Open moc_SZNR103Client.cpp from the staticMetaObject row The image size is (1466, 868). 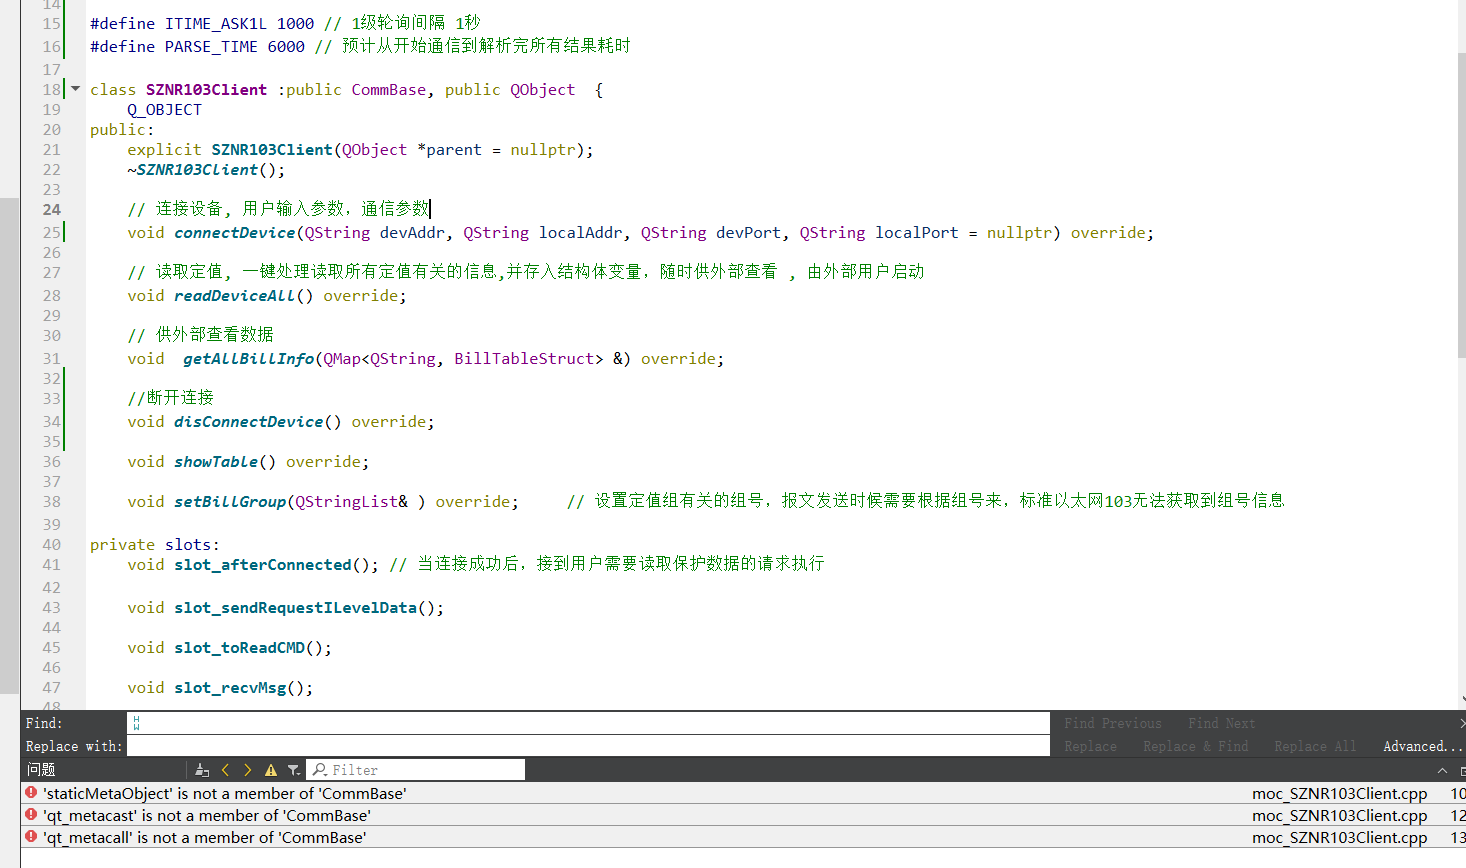[x=1340, y=793]
